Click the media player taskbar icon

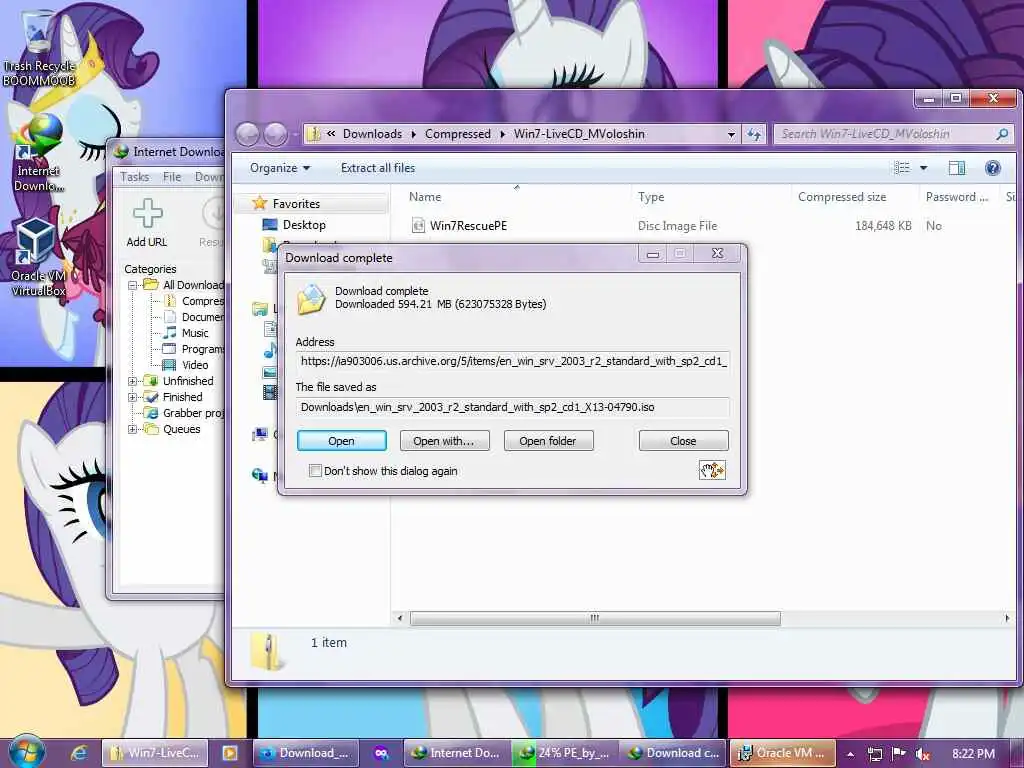click(x=230, y=753)
